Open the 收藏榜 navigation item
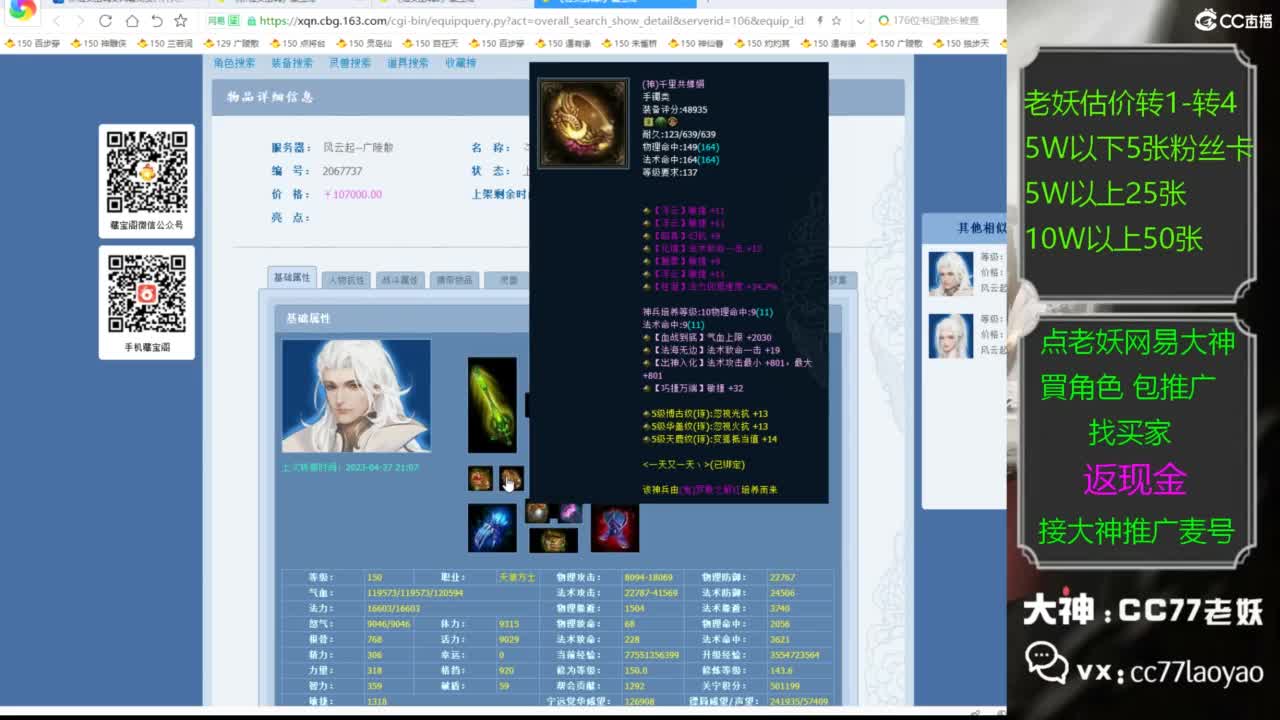The image size is (1280, 720). click(461, 63)
